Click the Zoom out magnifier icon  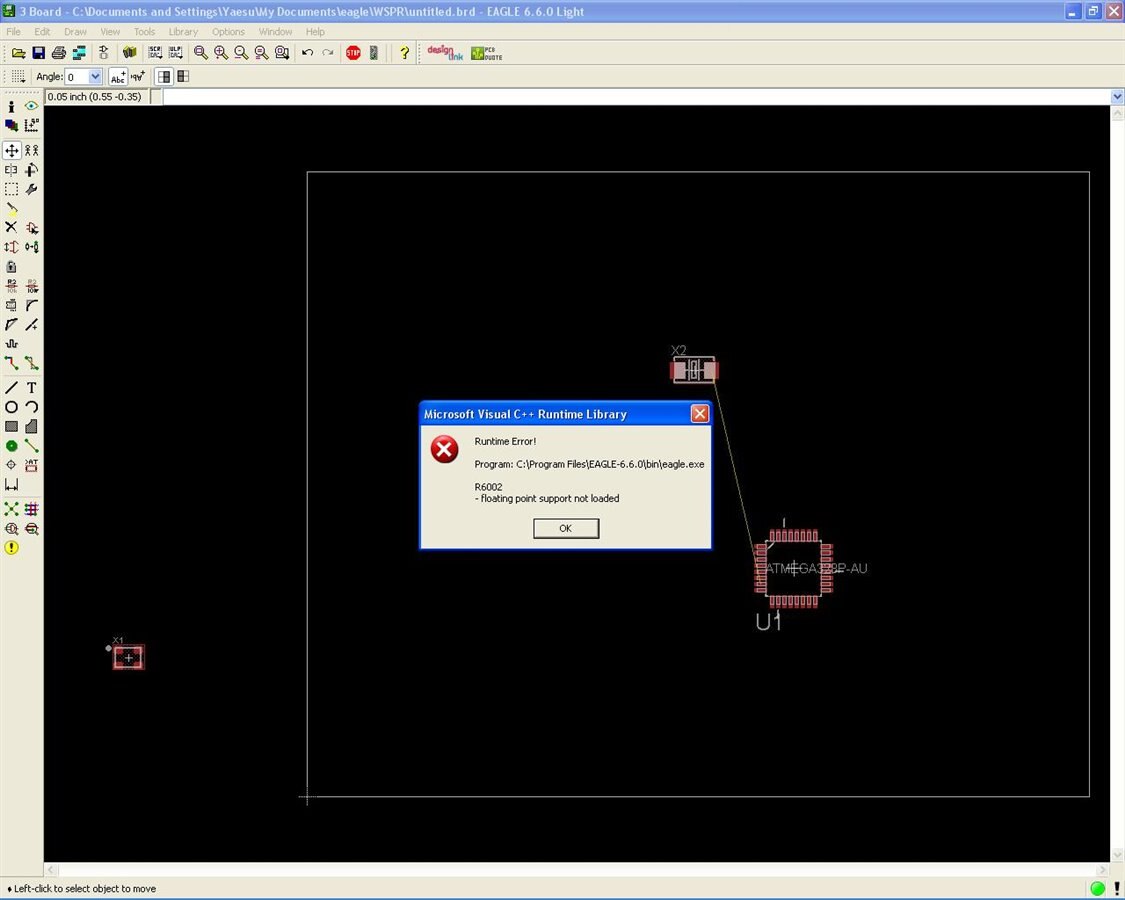click(x=241, y=53)
